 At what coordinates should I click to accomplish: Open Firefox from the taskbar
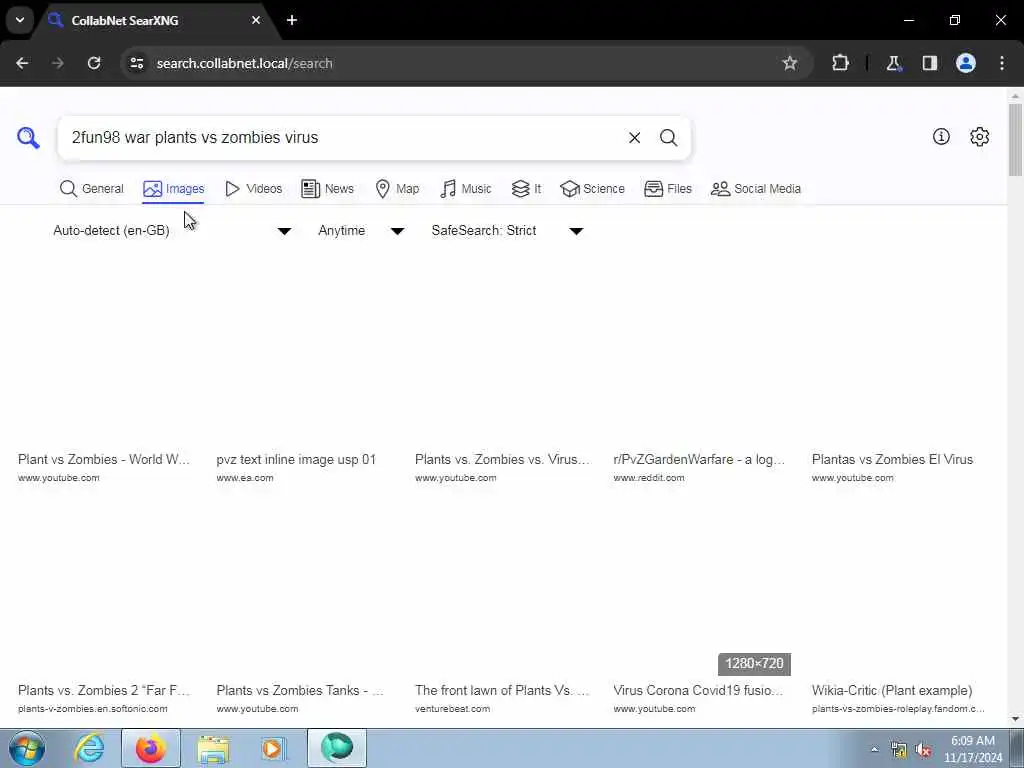coord(150,748)
